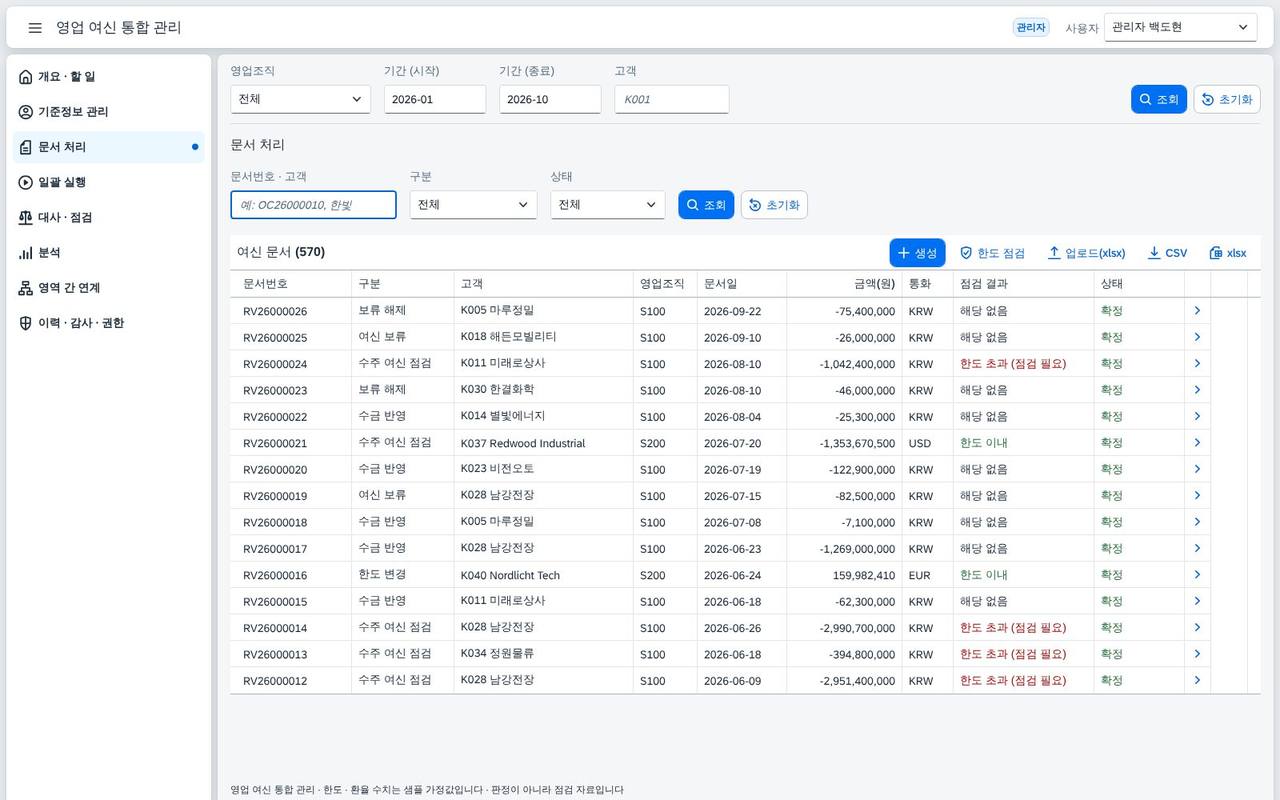Click the 기준정보 관리 person icon
Screen dimensions: 1280x800
(26, 112)
